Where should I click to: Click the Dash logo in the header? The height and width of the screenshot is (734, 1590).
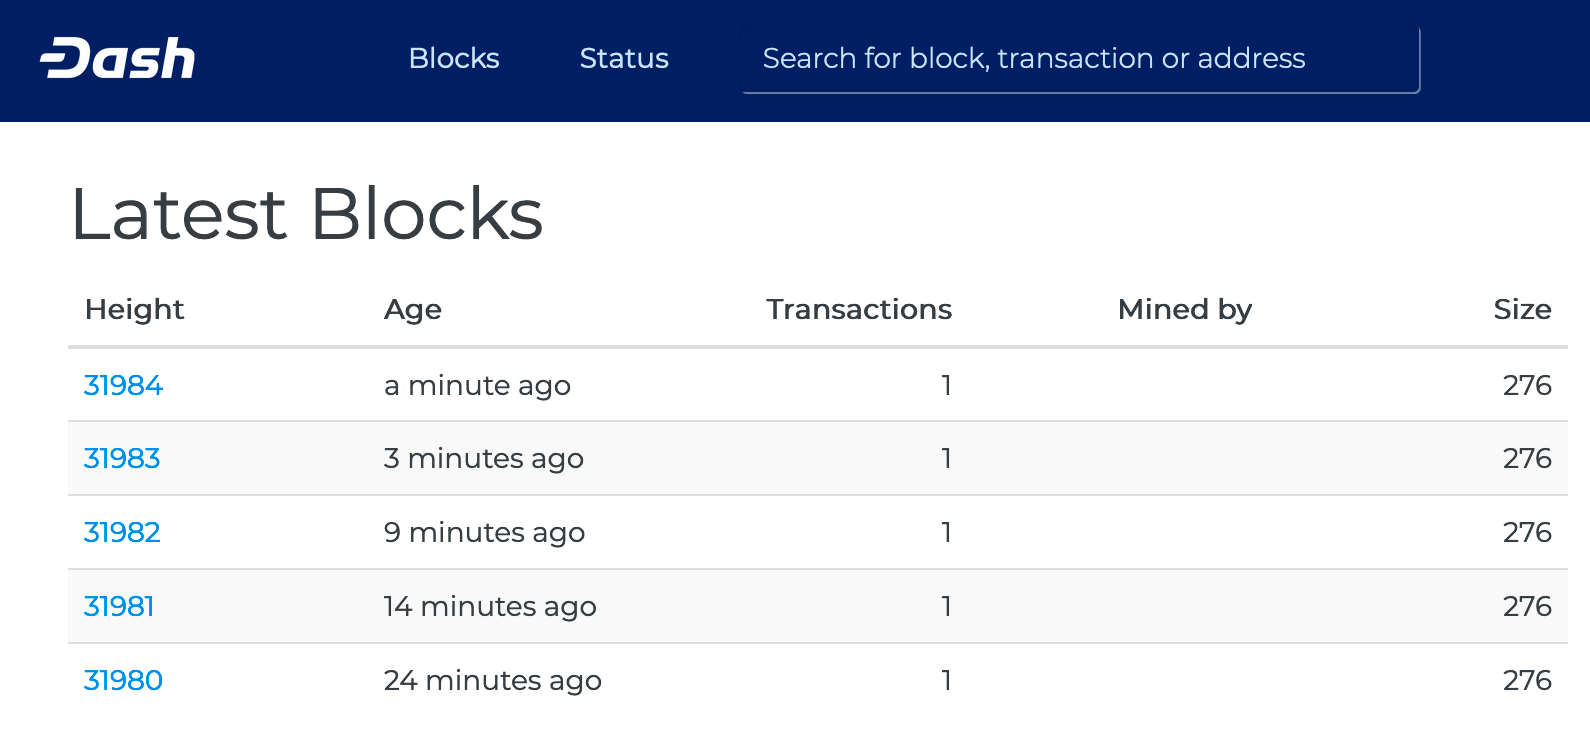point(118,59)
